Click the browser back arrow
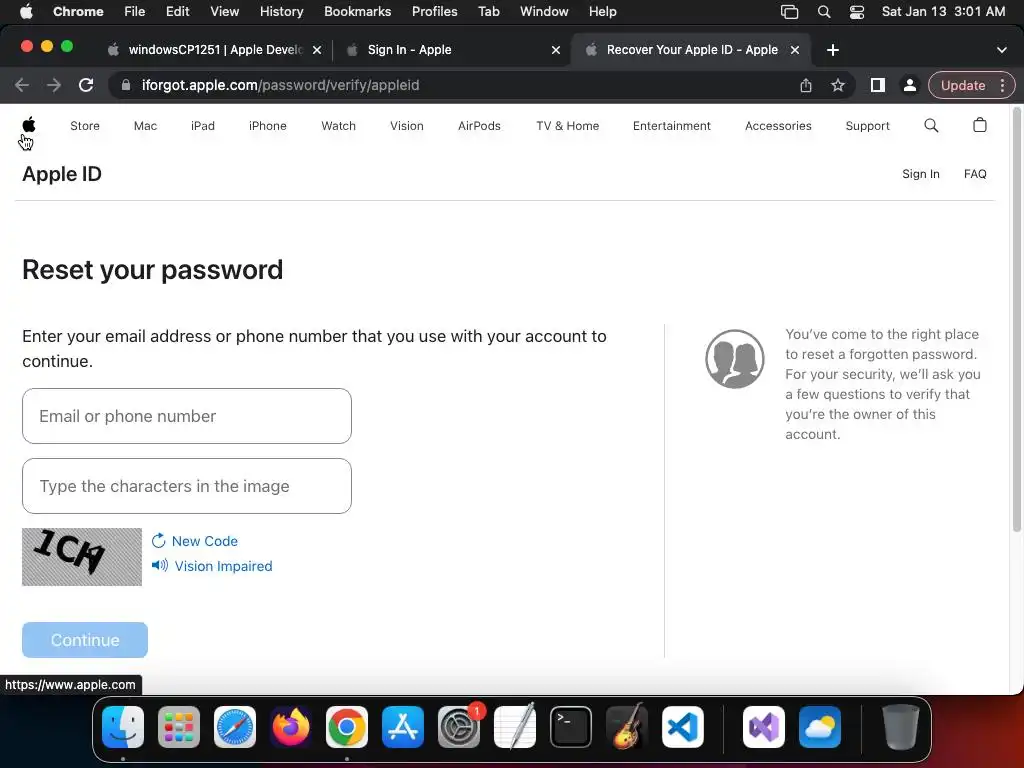Image resolution: width=1024 pixels, height=768 pixels. click(22, 85)
